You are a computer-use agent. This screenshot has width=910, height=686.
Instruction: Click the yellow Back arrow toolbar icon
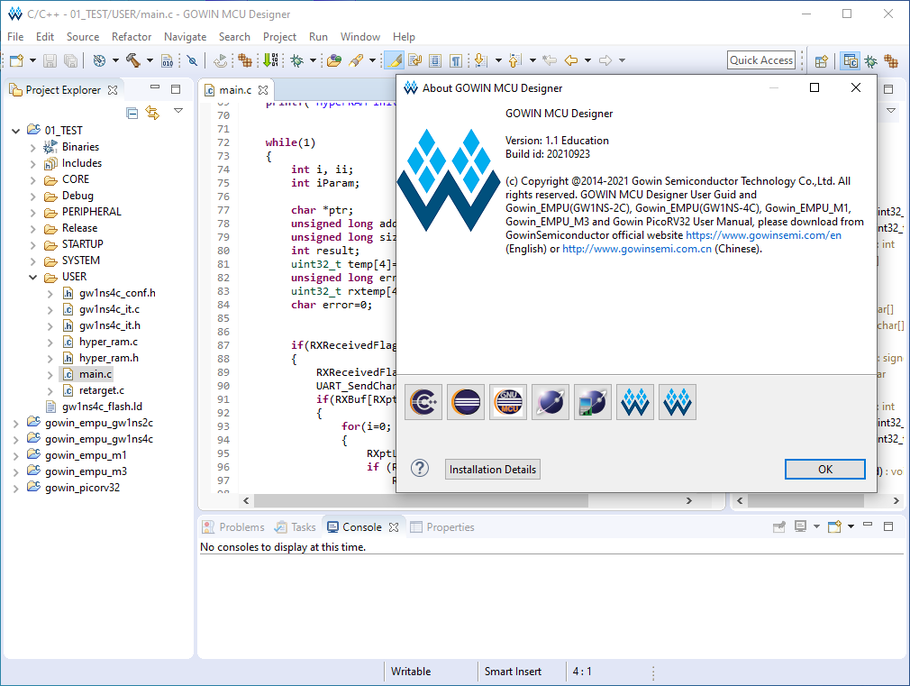click(x=571, y=60)
